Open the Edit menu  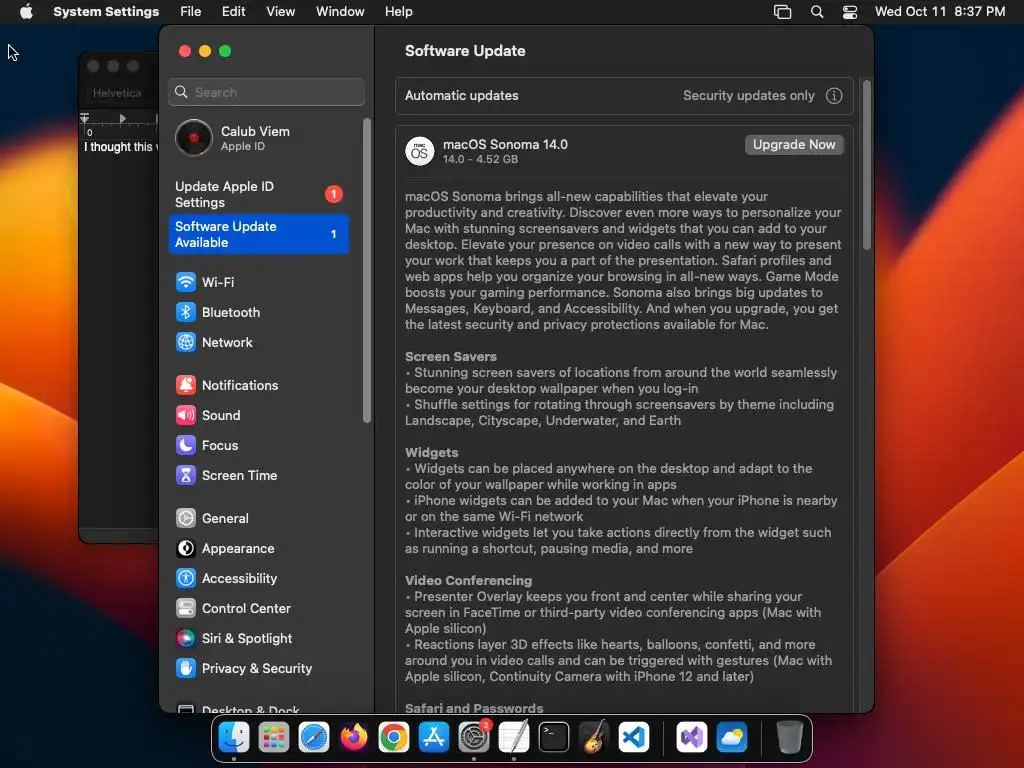[234, 12]
